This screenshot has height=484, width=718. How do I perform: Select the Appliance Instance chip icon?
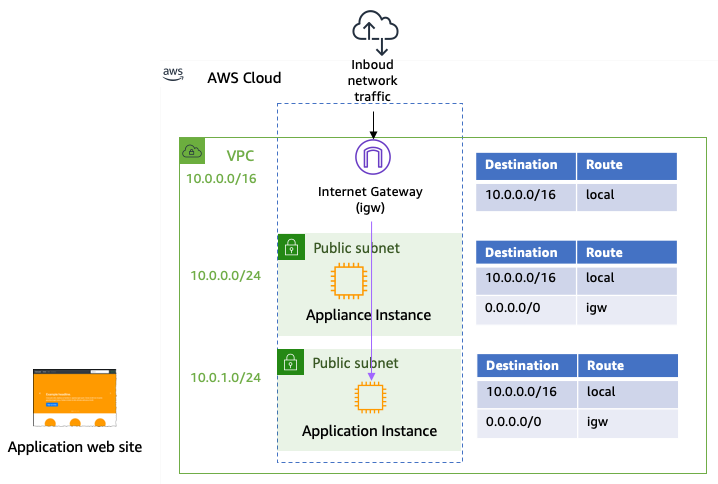click(x=349, y=281)
